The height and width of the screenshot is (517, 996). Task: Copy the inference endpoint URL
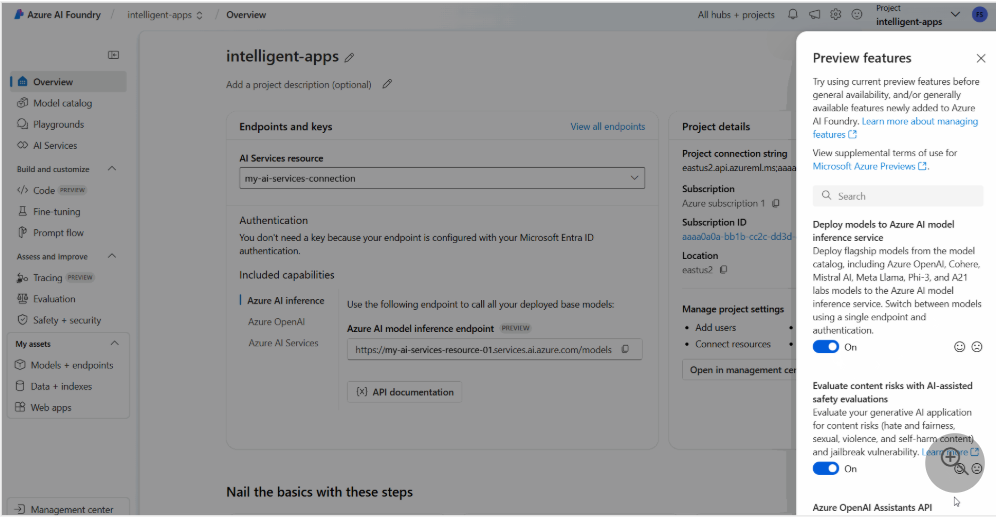pos(625,349)
